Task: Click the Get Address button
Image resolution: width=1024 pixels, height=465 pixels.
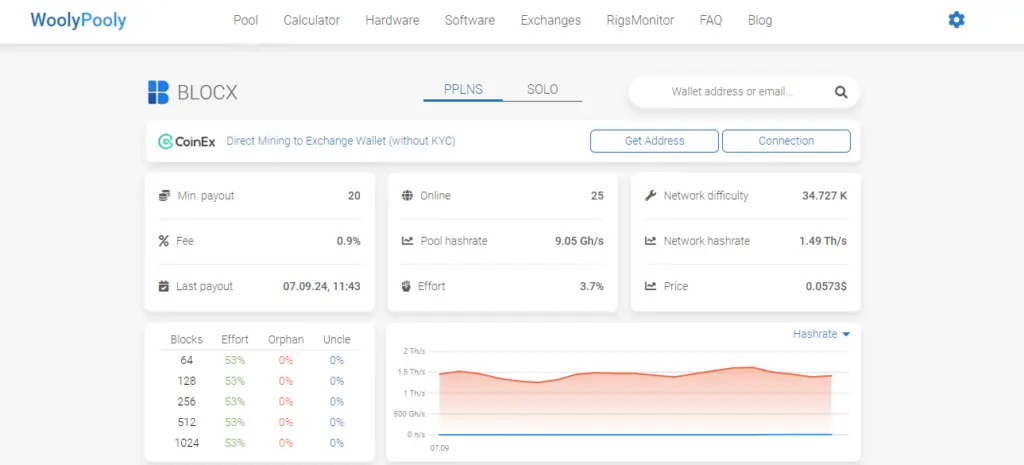Action: (654, 141)
